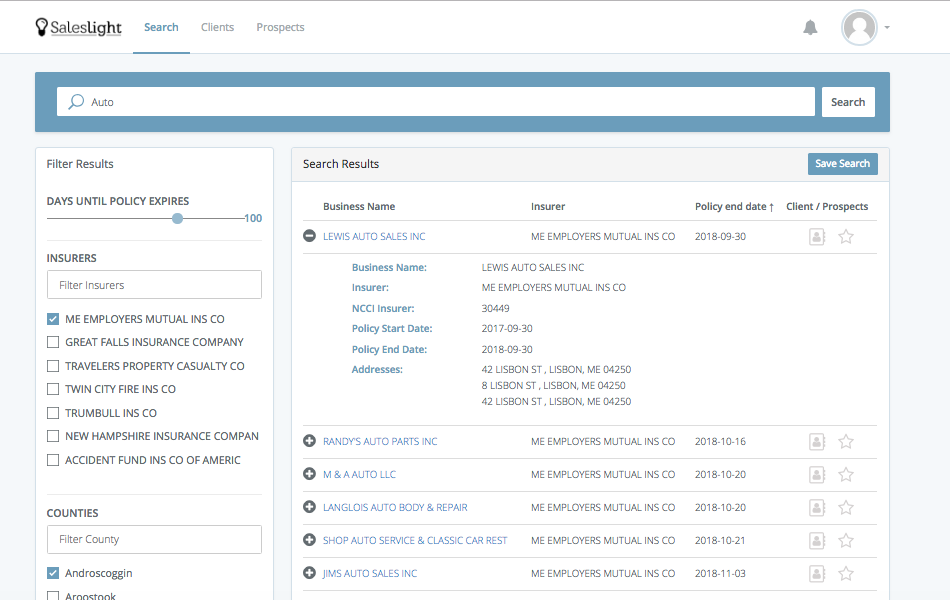Image resolution: width=950 pixels, height=600 pixels.
Task: Click the Search button
Action: tap(848, 102)
